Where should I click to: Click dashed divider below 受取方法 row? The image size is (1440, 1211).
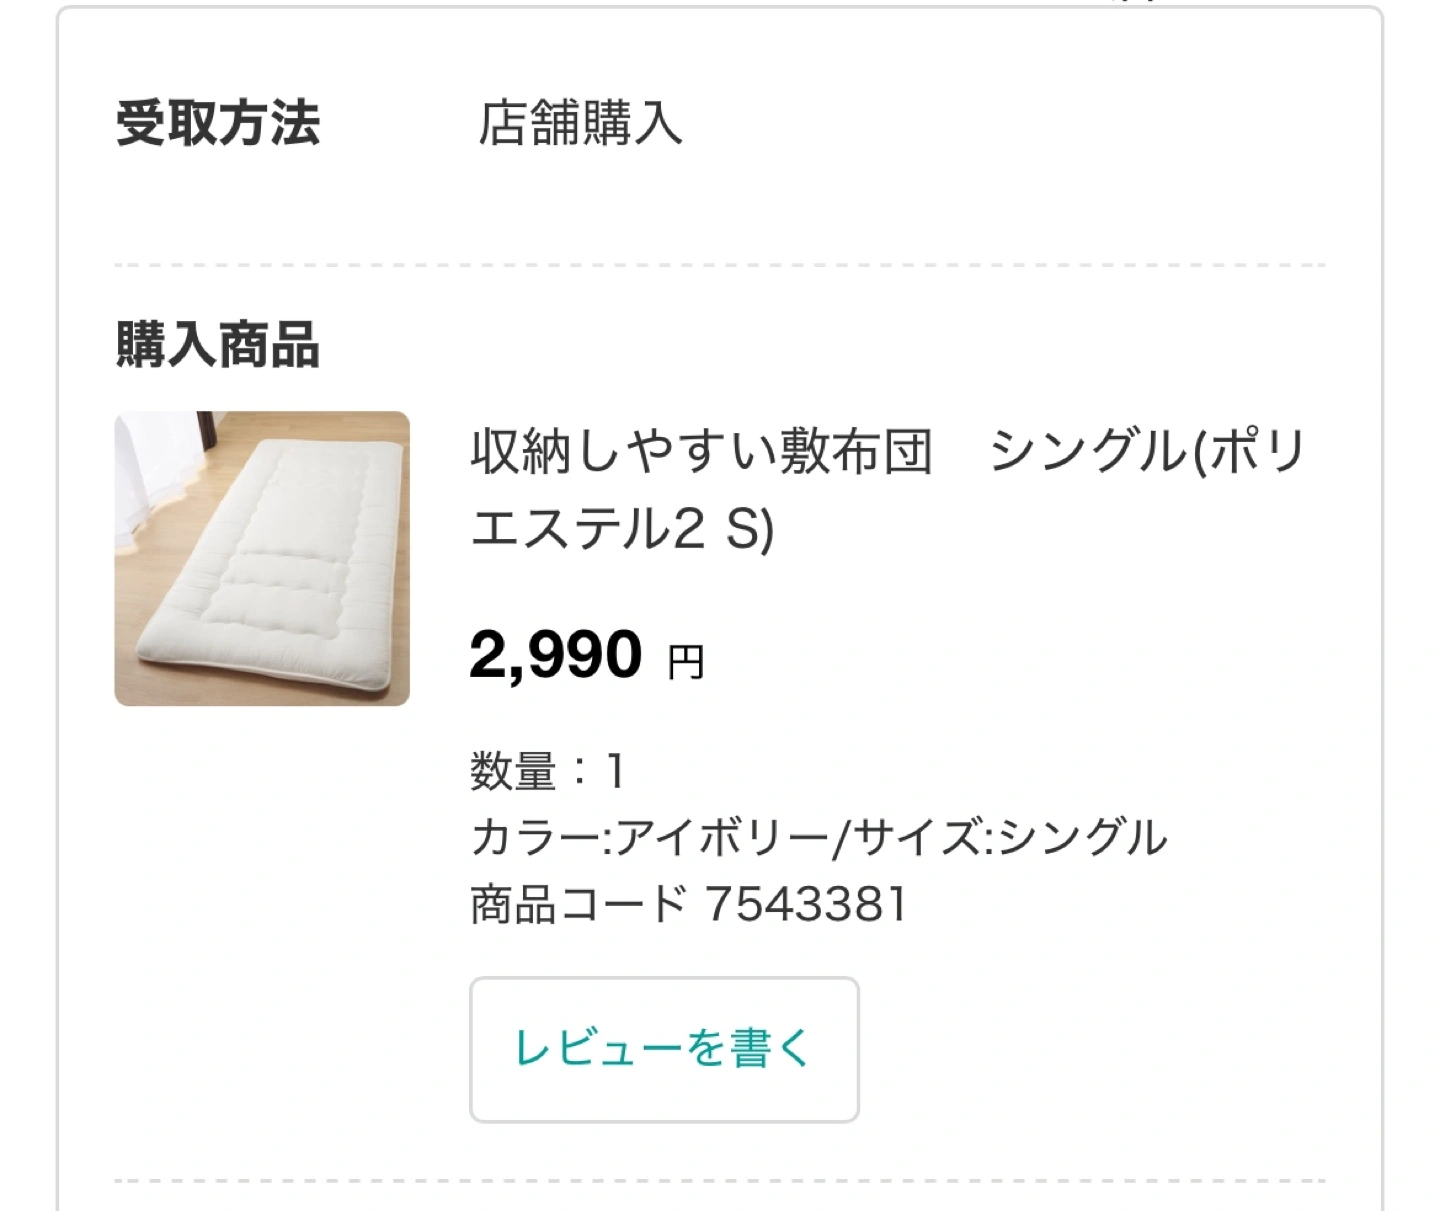(720, 265)
